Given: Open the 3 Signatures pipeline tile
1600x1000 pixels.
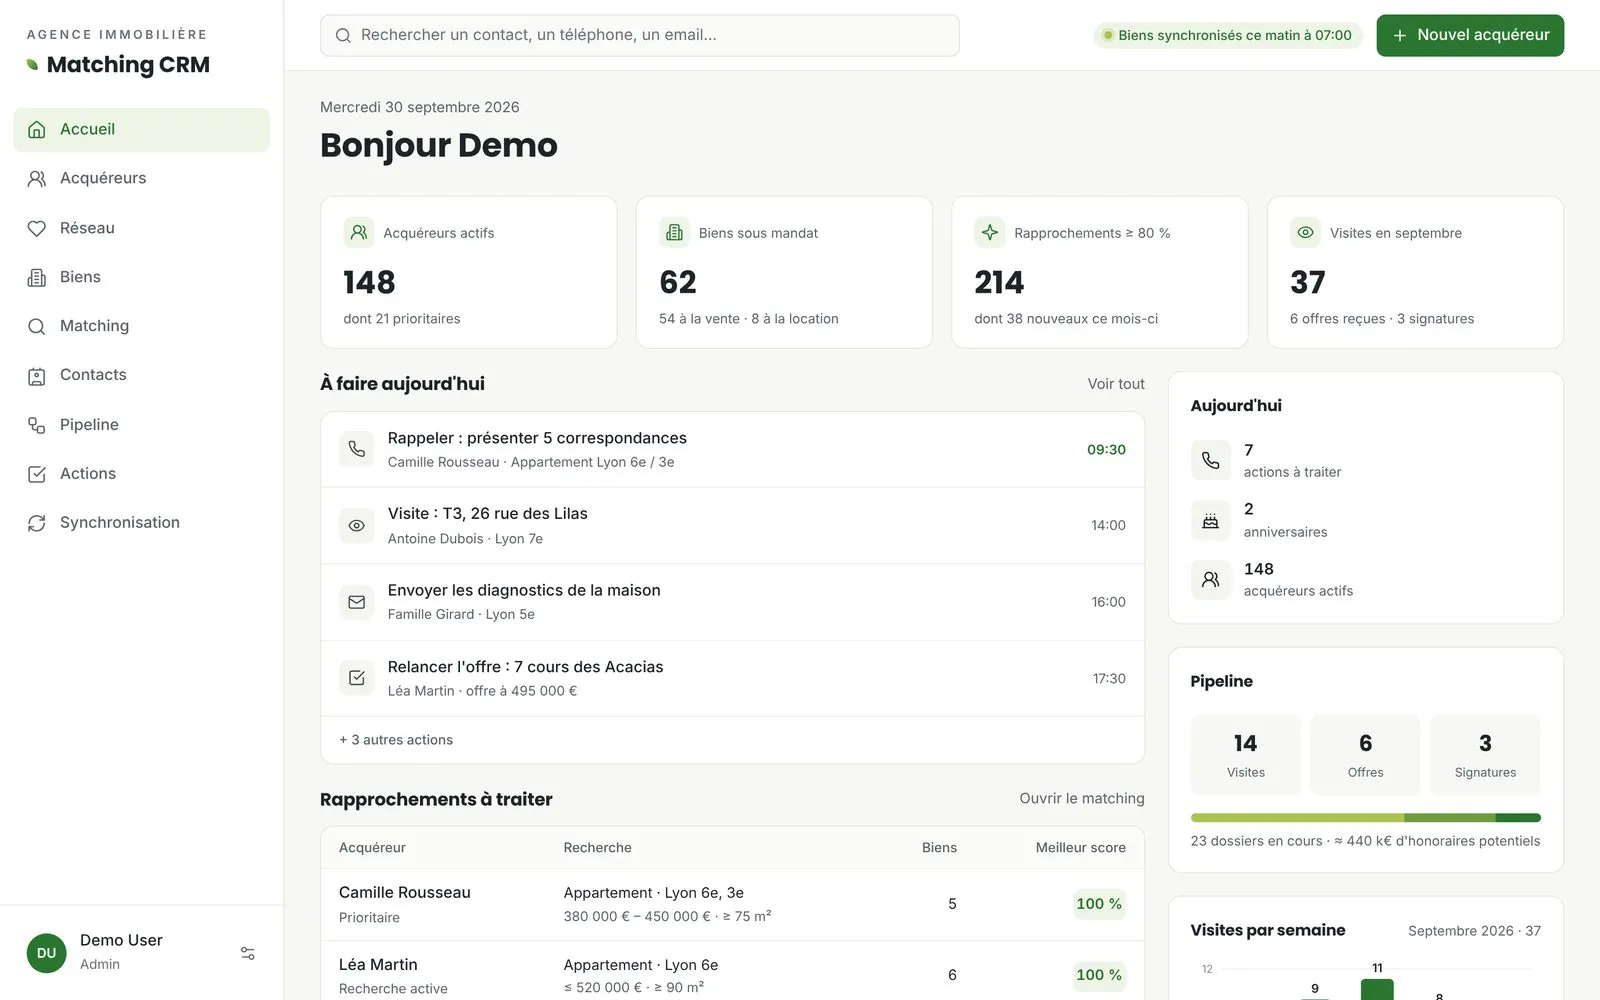Looking at the screenshot, I should click(x=1485, y=755).
